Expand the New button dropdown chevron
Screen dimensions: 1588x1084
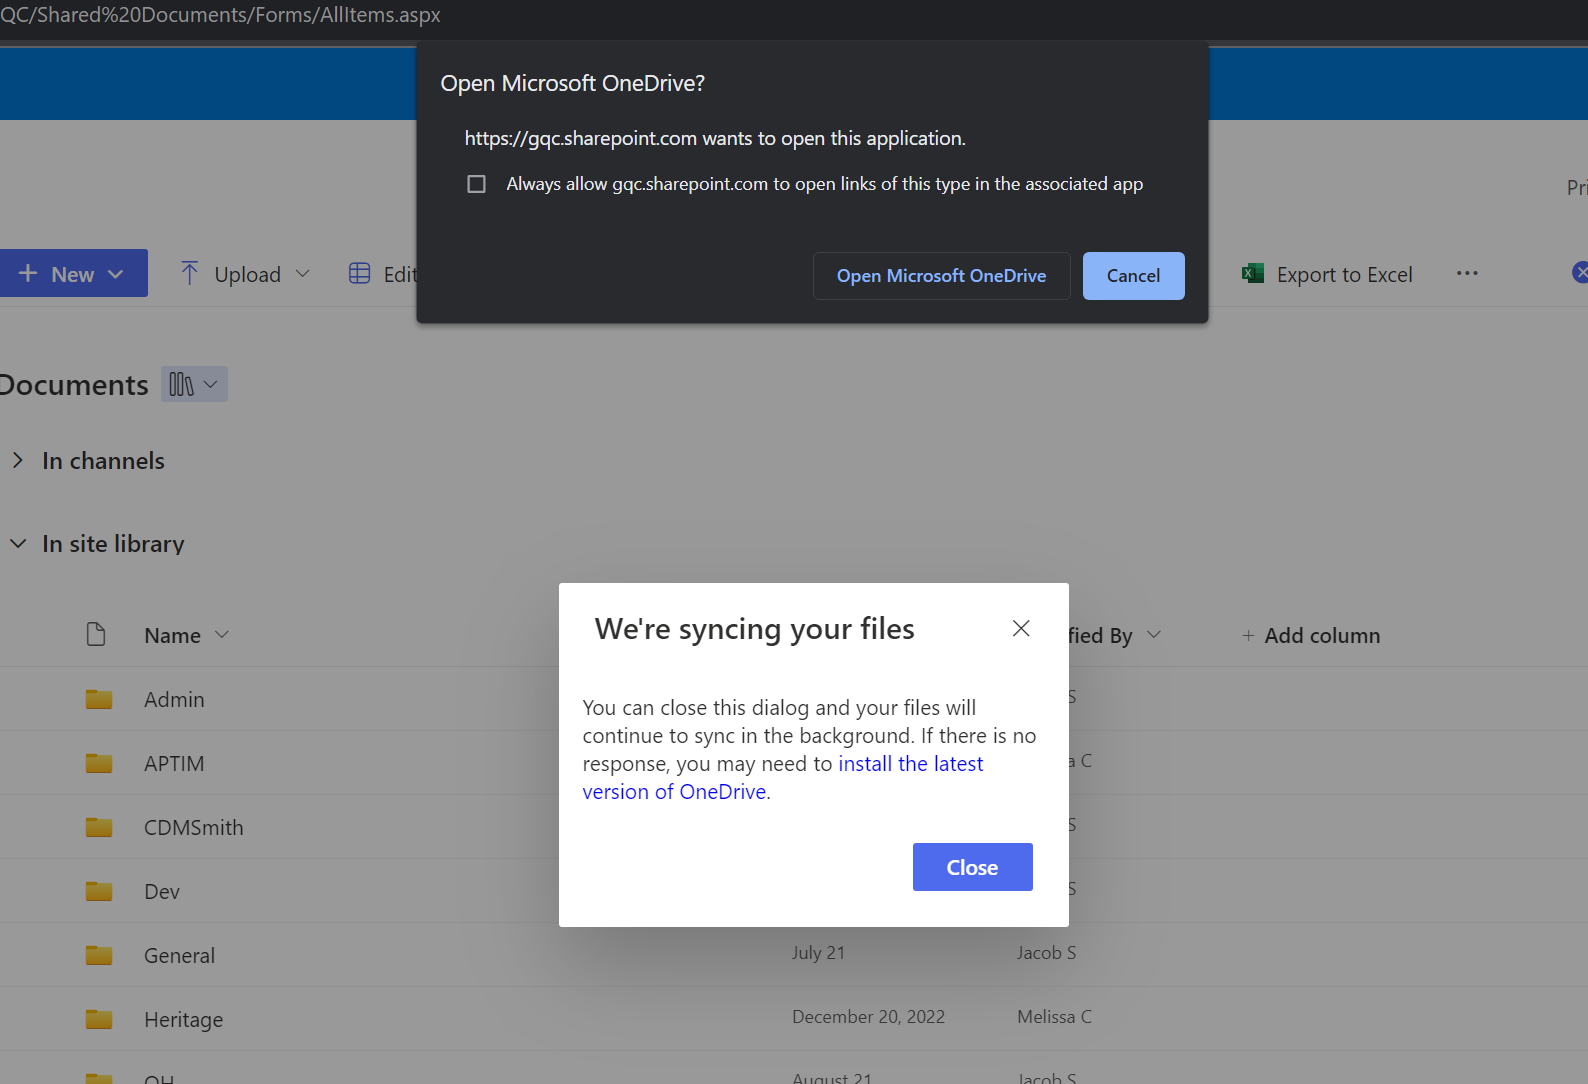[x=116, y=274]
